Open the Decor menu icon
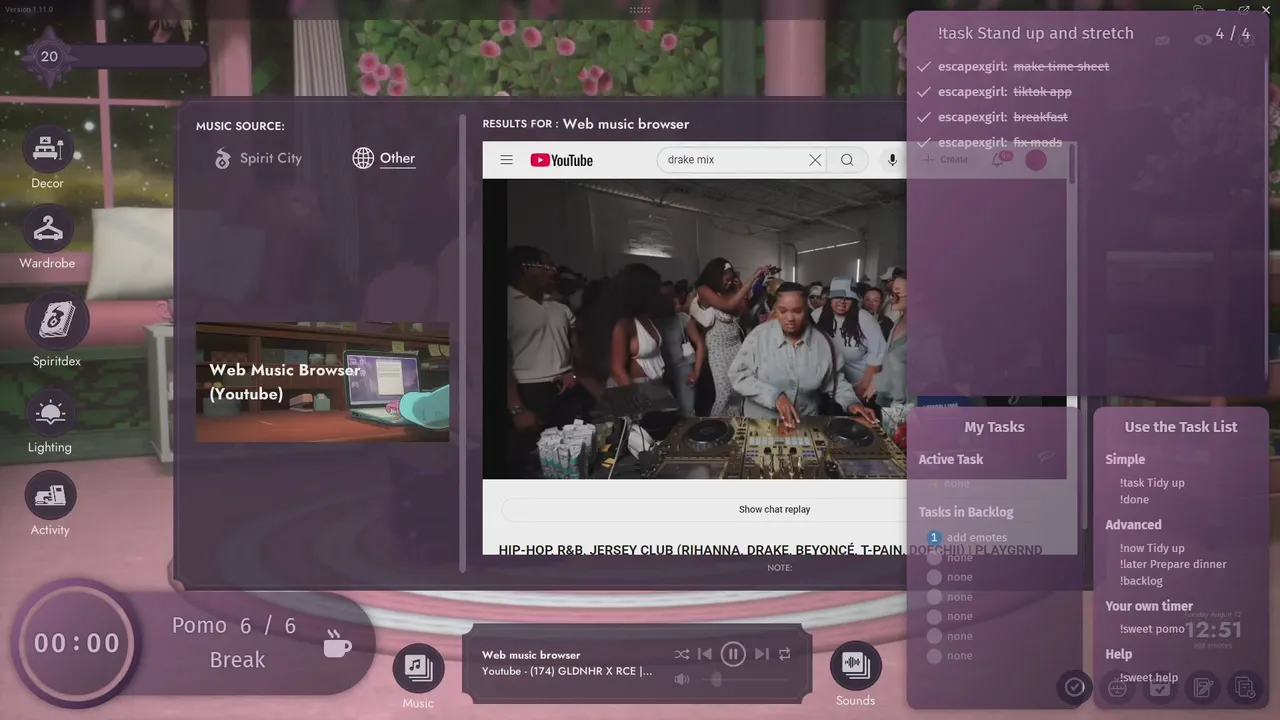1280x720 pixels. coord(47,149)
